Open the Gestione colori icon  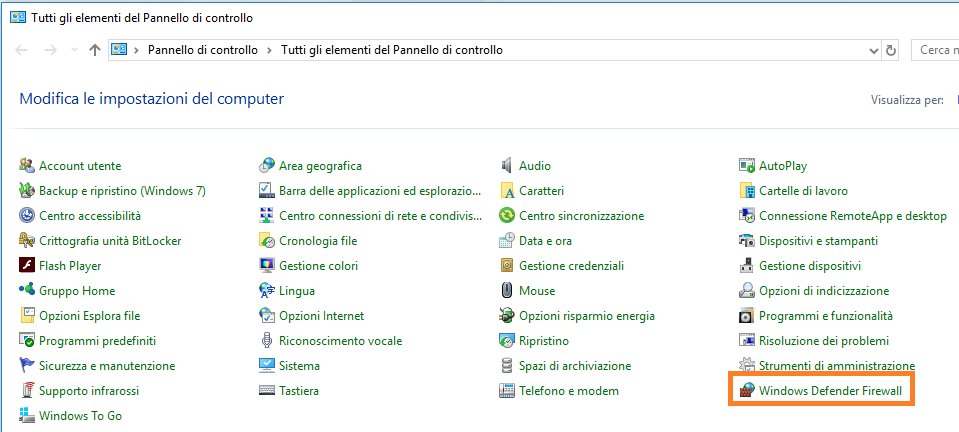[x=267, y=266]
